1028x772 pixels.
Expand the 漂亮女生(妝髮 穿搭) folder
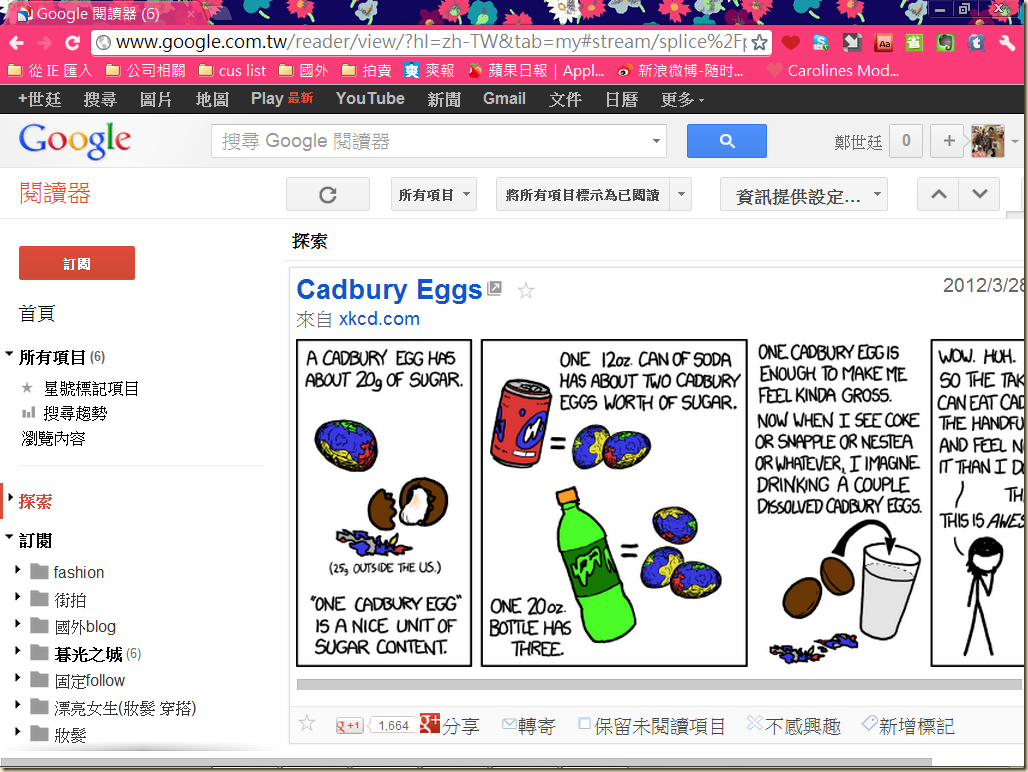tap(18, 705)
